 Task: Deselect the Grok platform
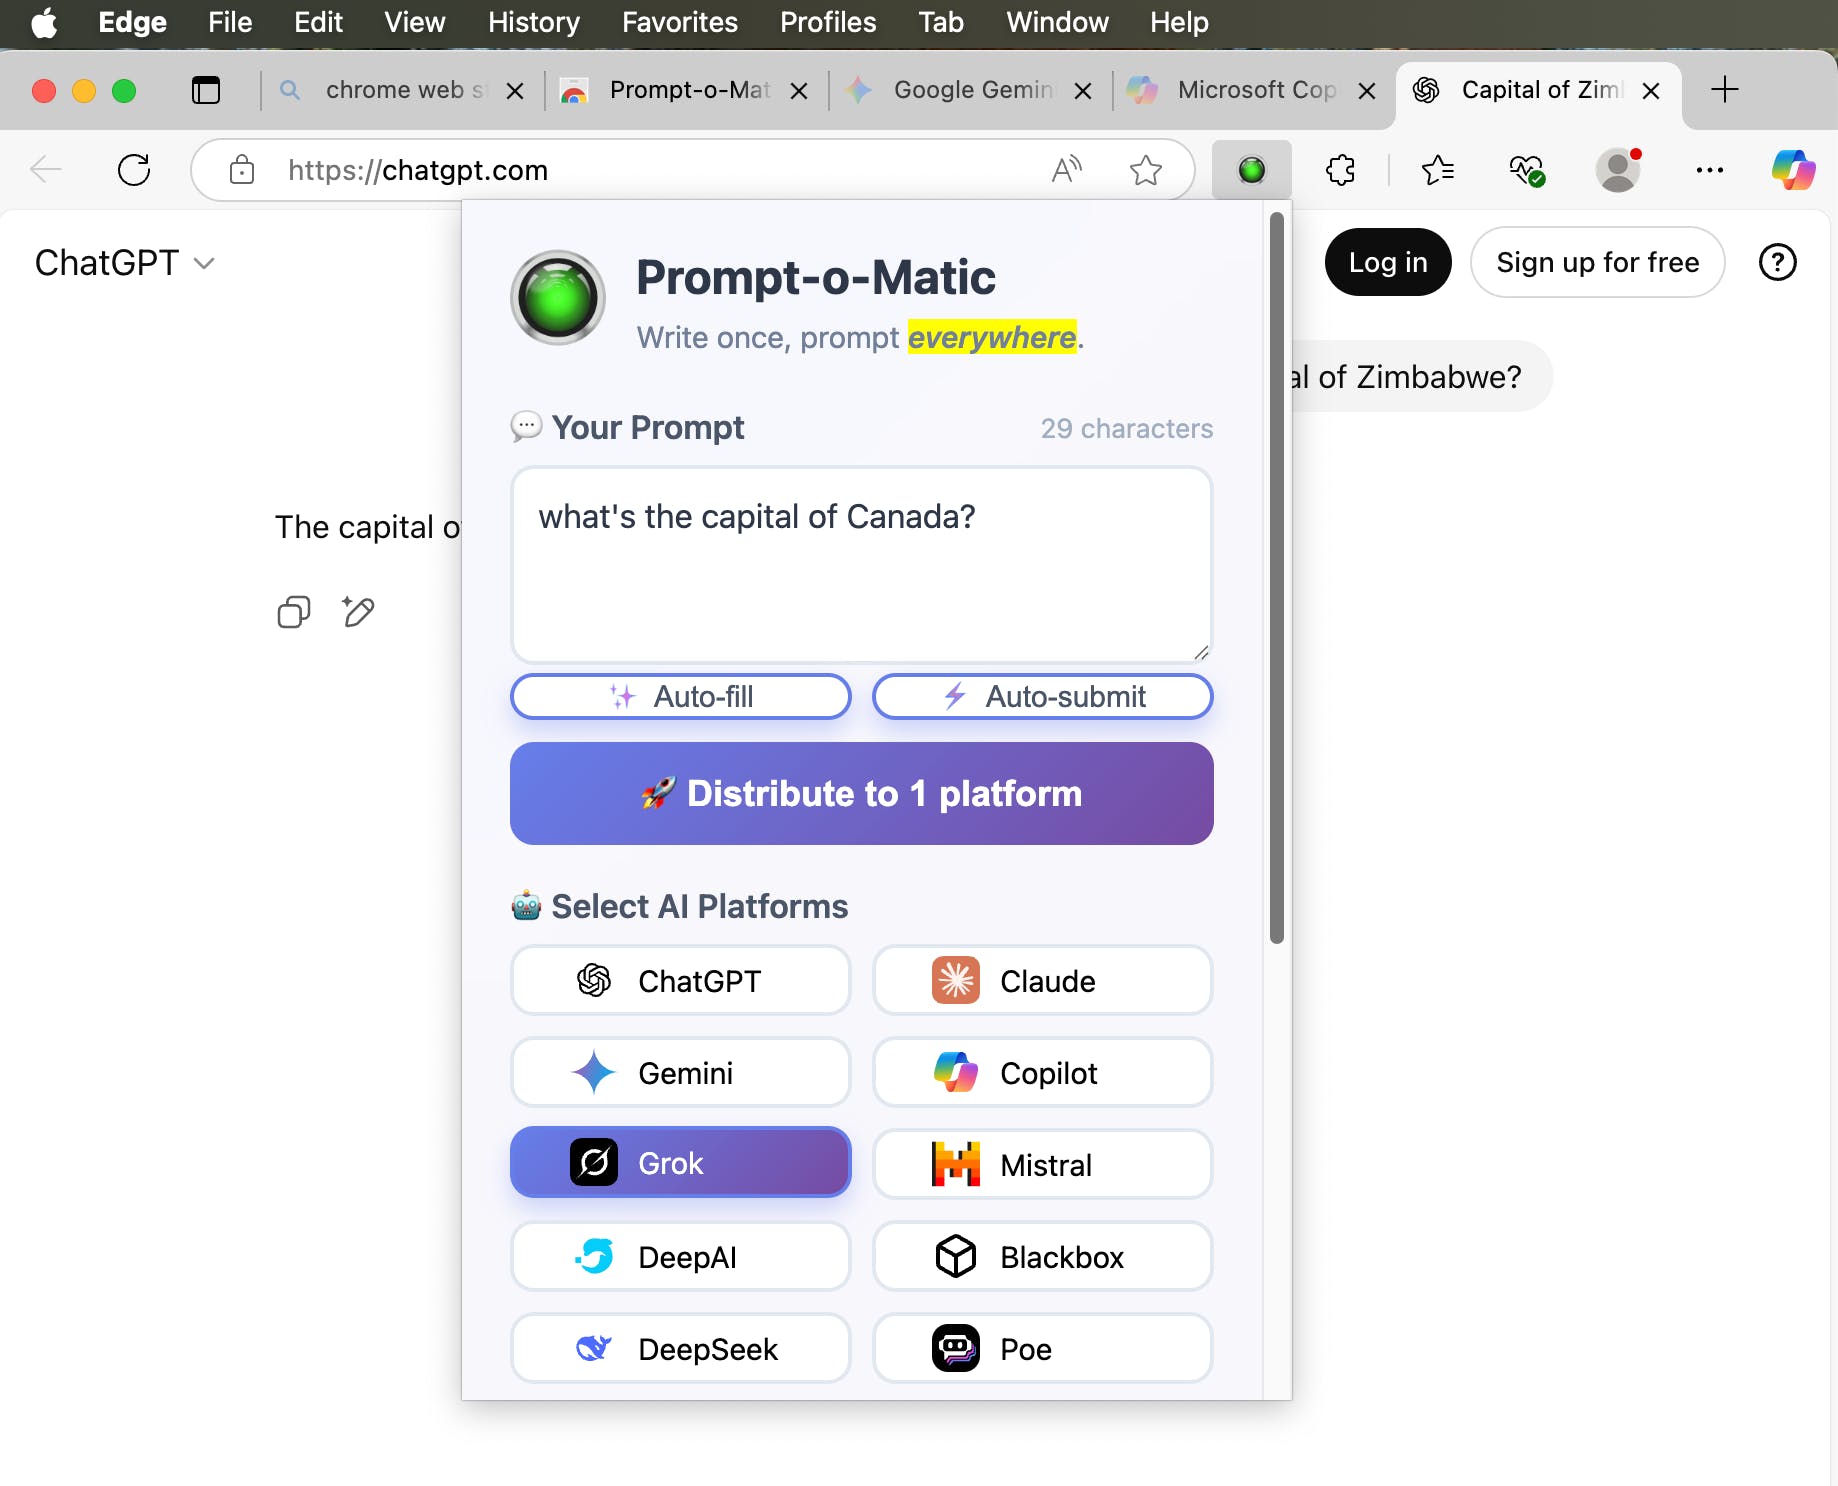[681, 1163]
